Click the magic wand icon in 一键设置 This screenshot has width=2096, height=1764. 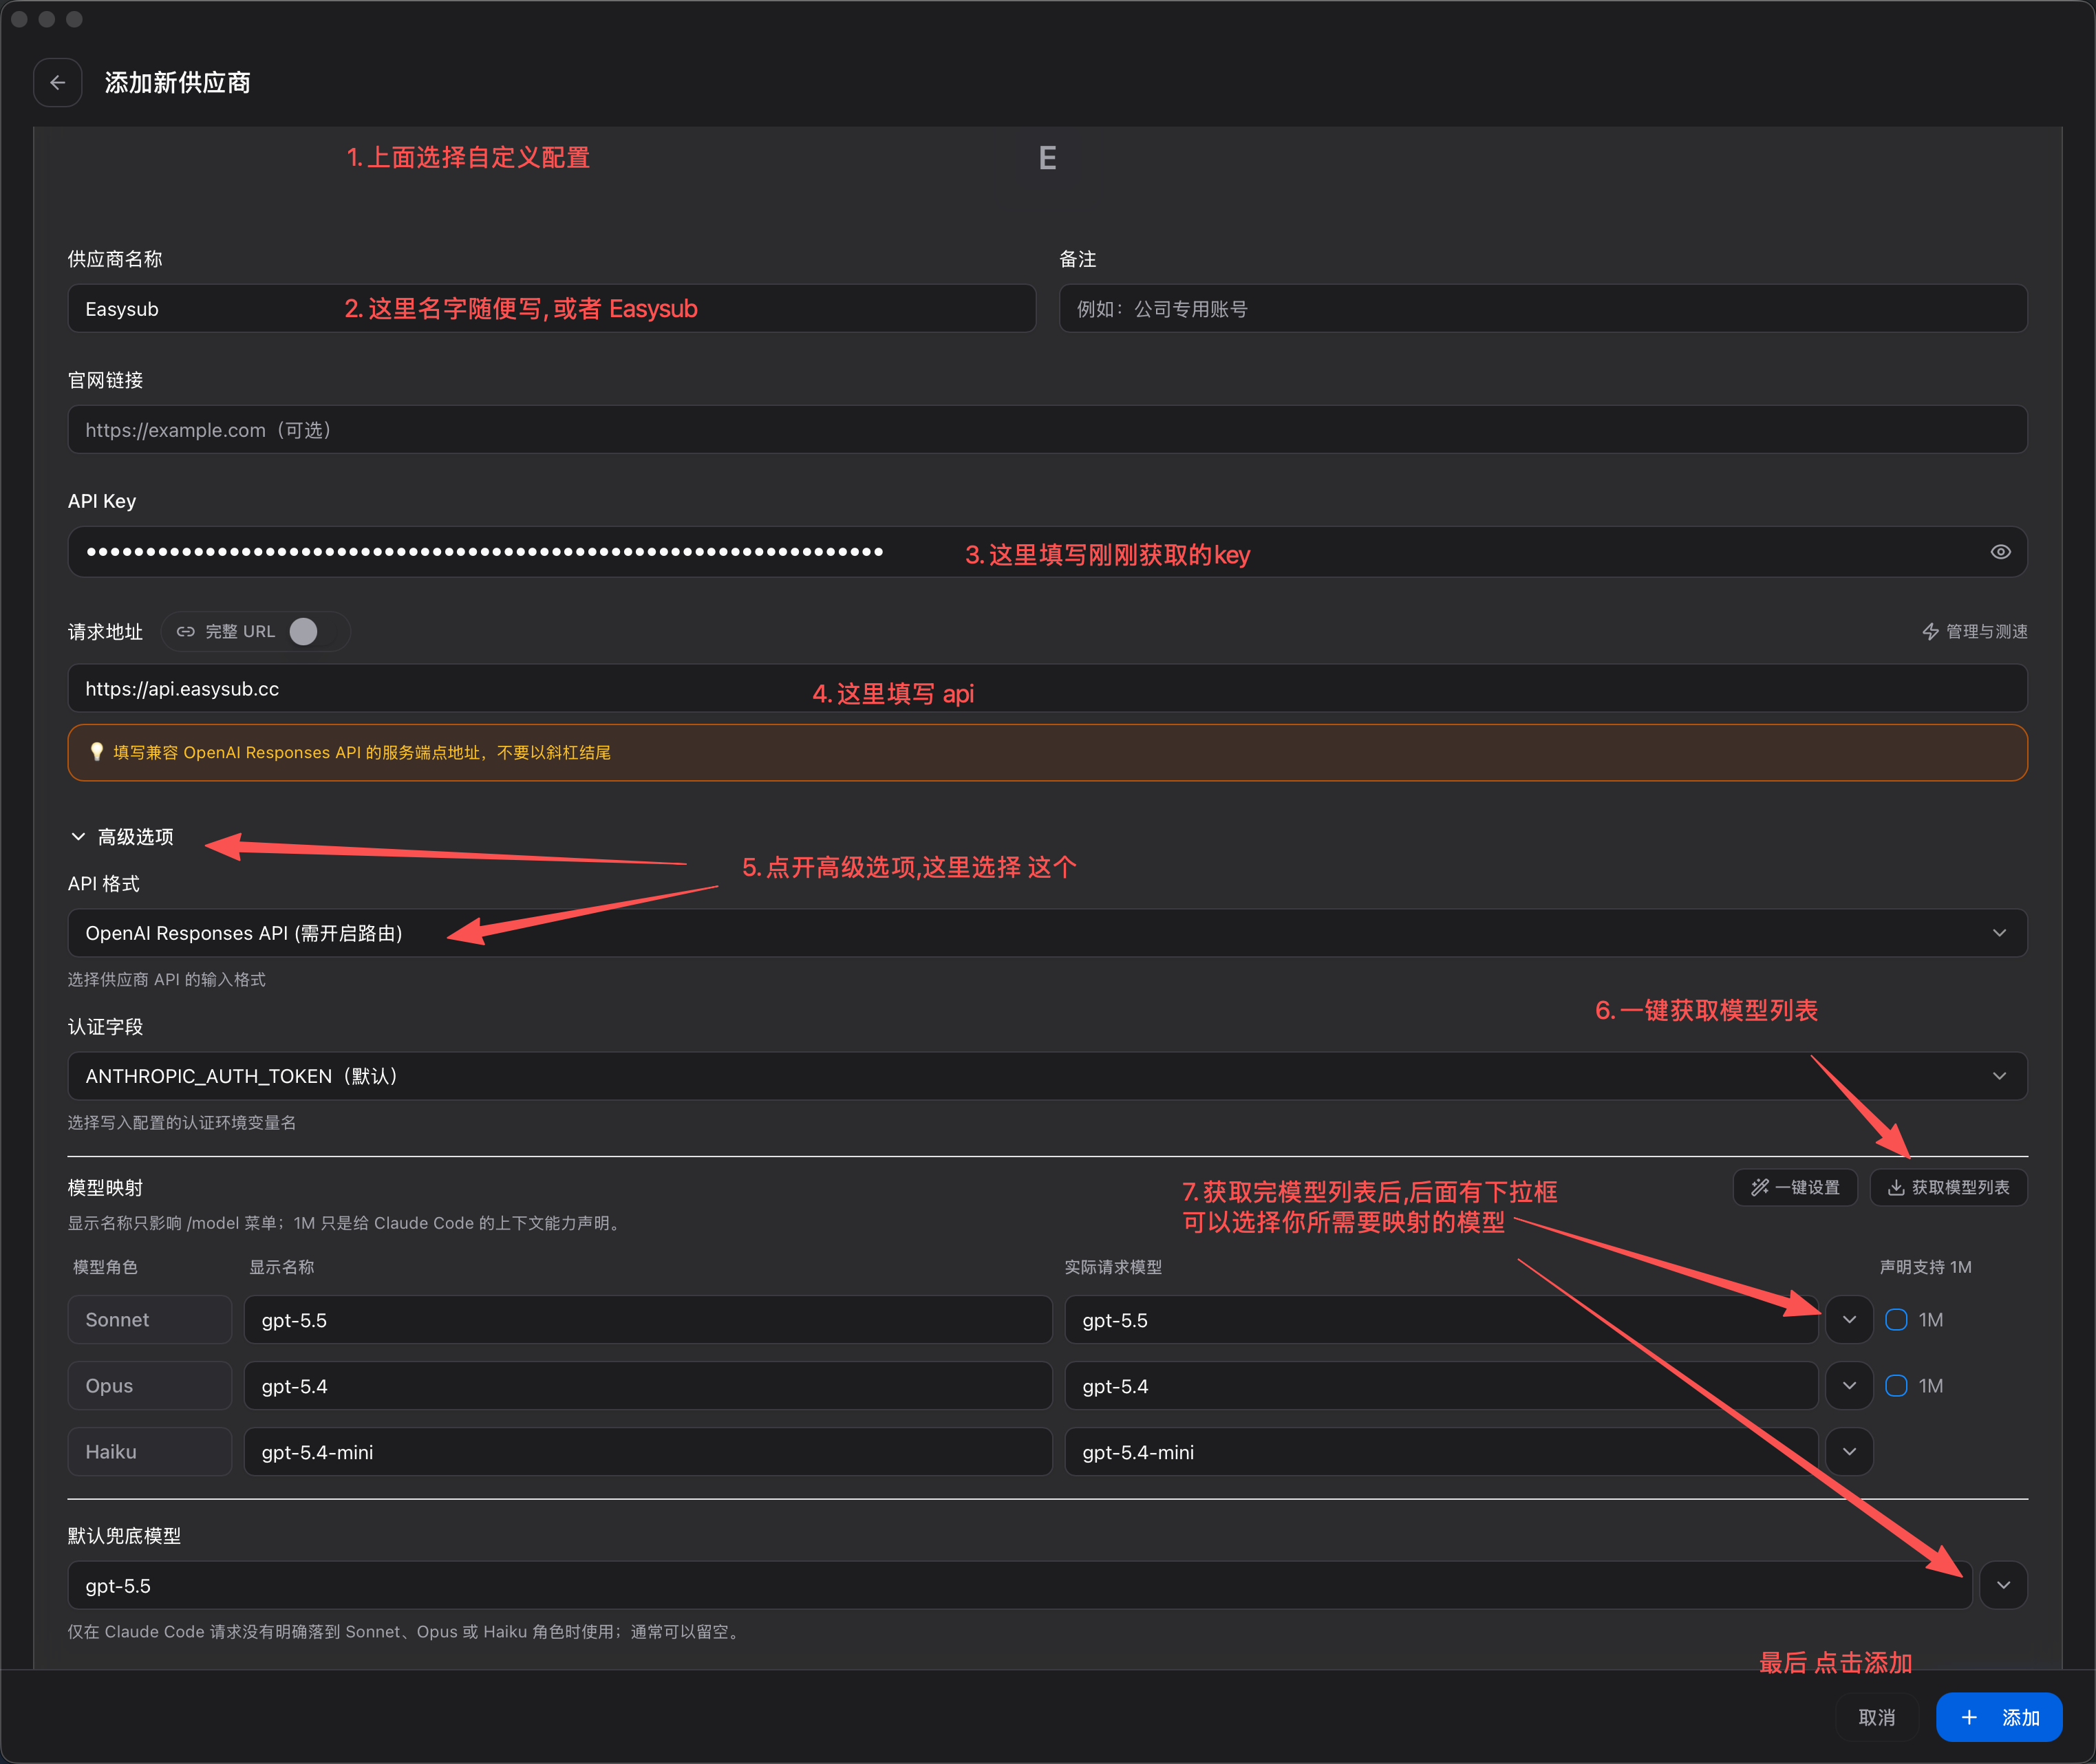tap(1760, 1188)
